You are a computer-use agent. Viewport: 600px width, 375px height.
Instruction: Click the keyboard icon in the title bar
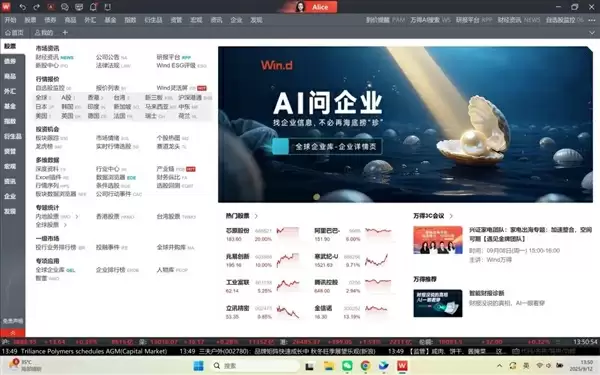coord(79,7)
